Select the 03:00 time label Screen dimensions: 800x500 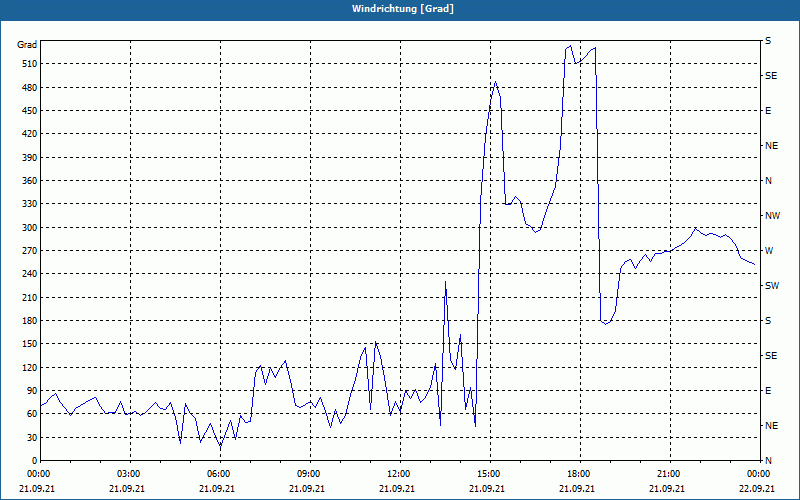pos(127,474)
